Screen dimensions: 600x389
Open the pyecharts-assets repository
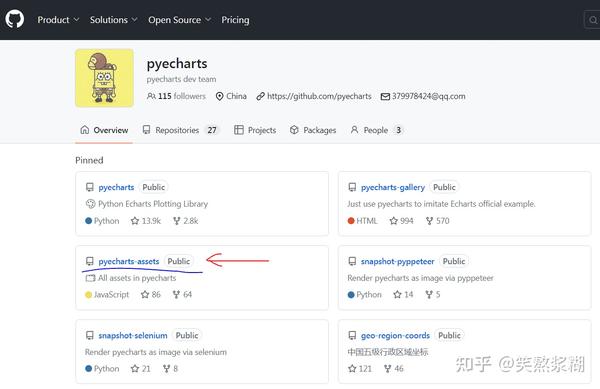129,261
